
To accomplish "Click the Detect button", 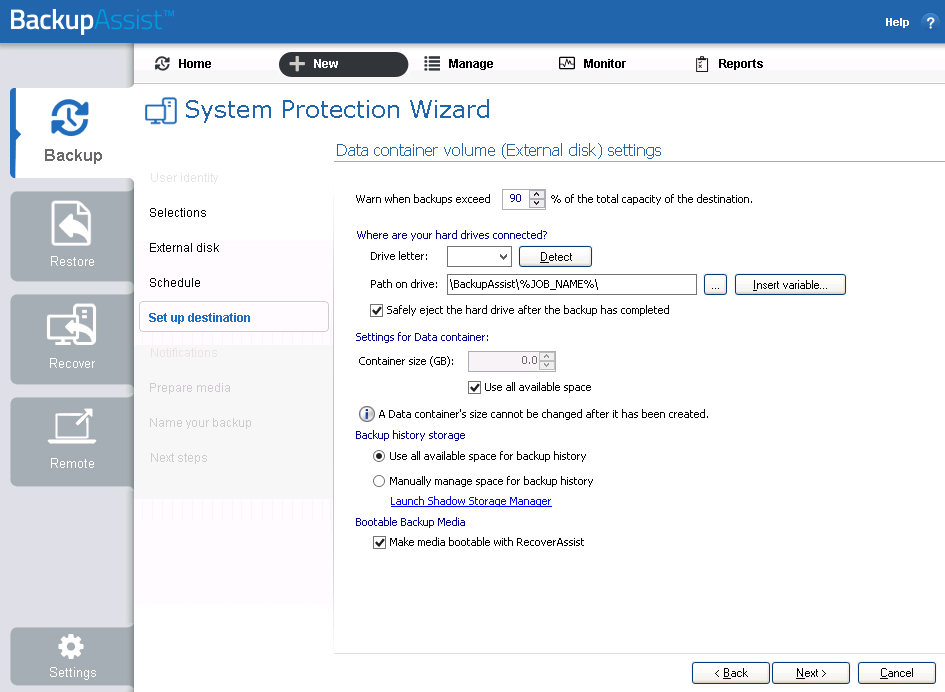I will click(555, 257).
